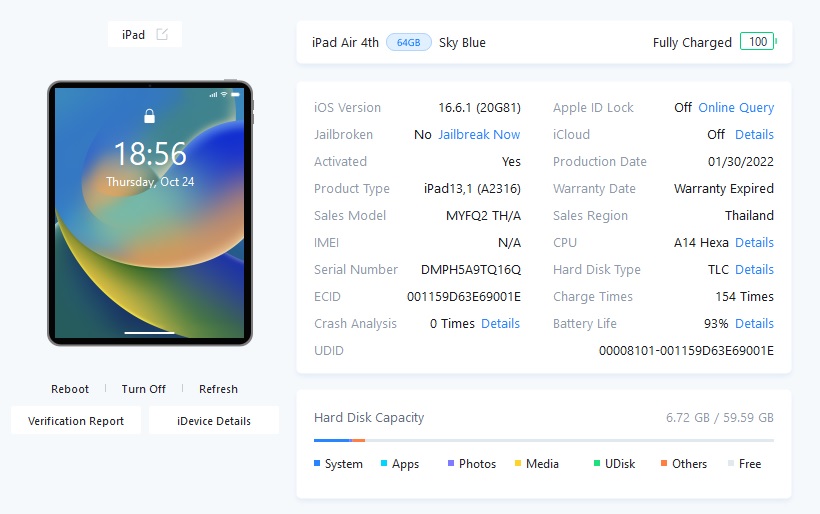Click the IMEI value N/A
The height and width of the screenshot is (514, 820).
509,243
